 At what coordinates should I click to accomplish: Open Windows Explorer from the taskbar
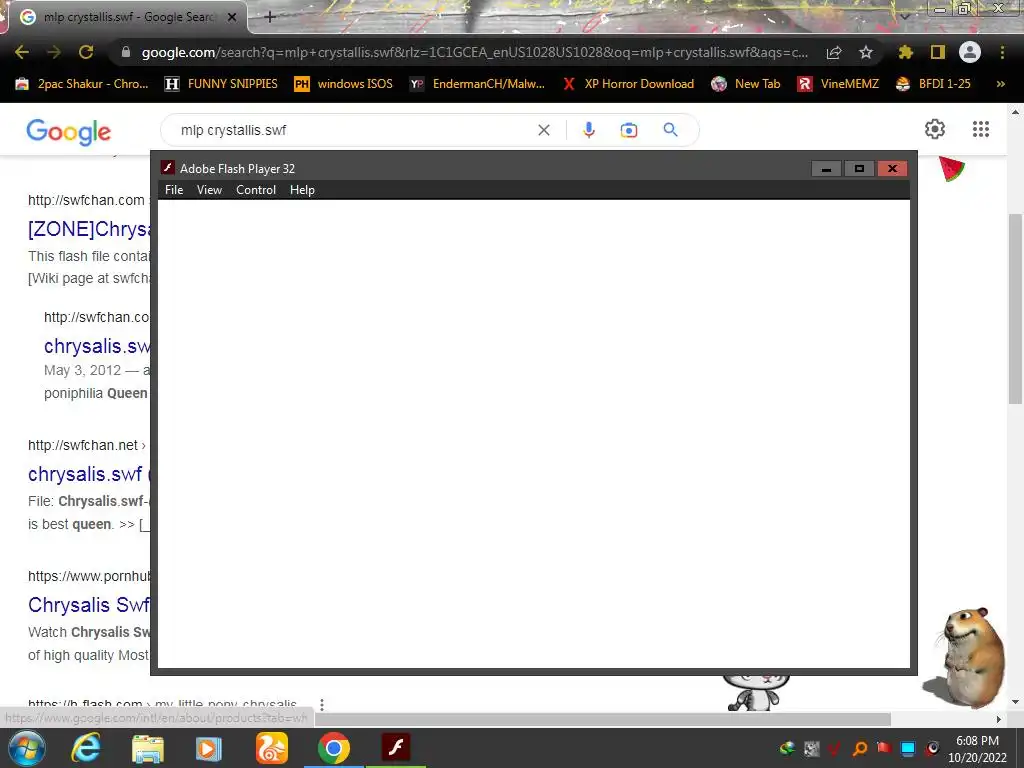[148, 748]
